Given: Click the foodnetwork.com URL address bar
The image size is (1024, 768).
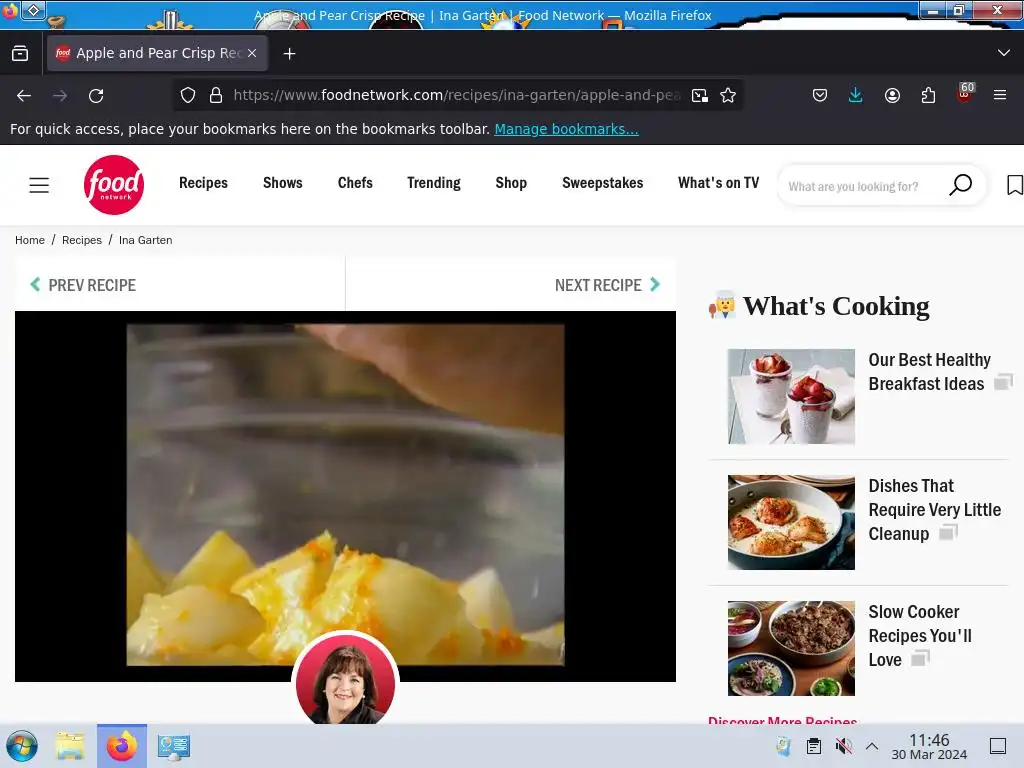Looking at the screenshot, I should tap(456, 95).
